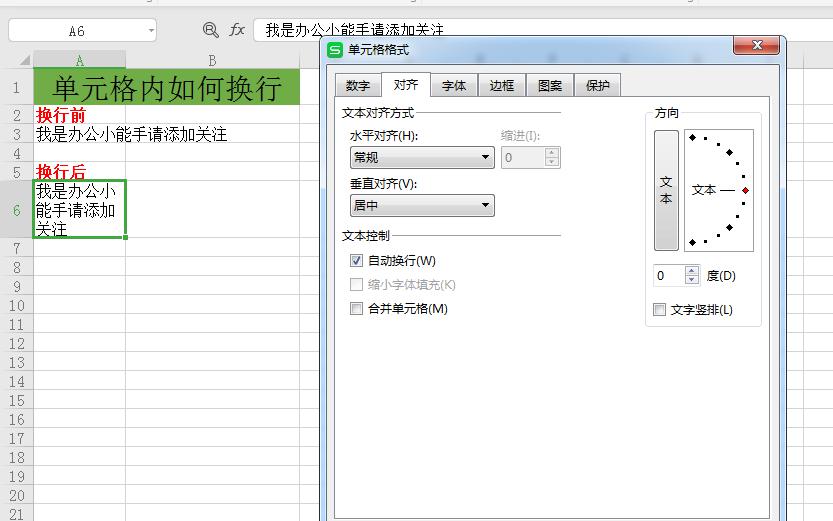Image resolution: width=833 pixels, height=521 pixels.
Task: Check the 合并单元格(M) checkbox
Action: [x=356, y=309]
